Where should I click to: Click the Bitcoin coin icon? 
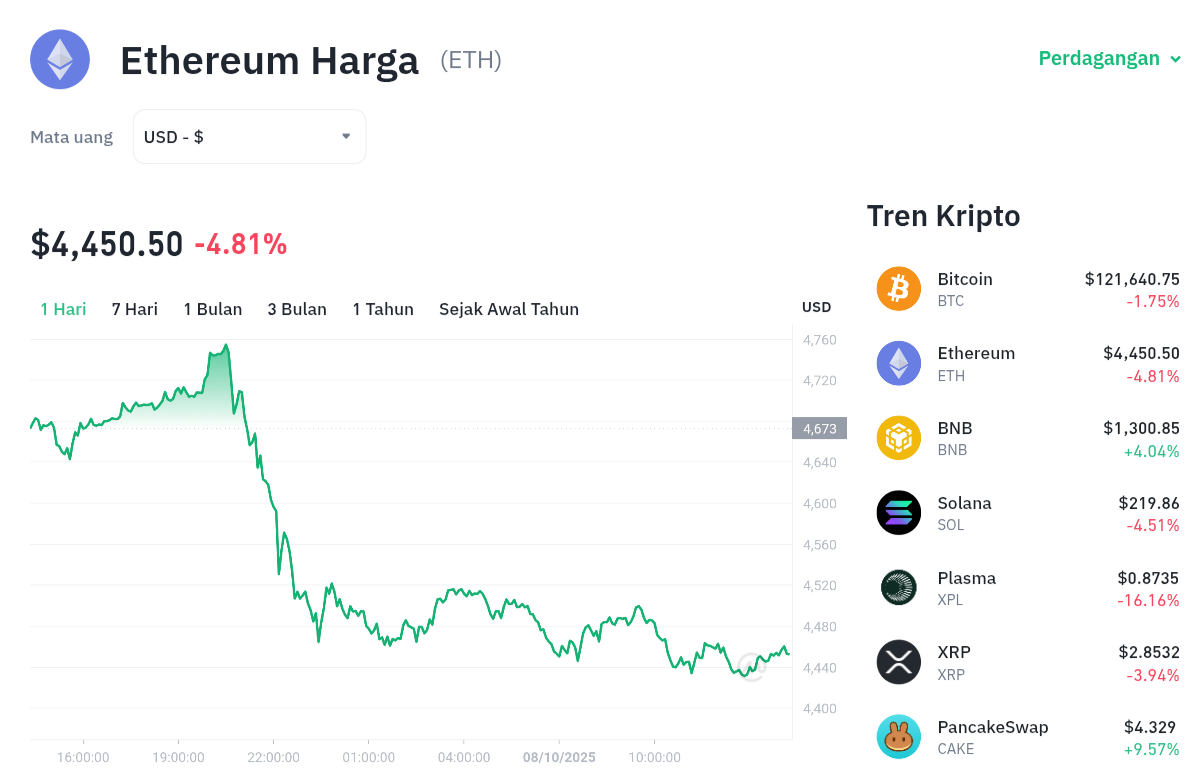pyautogui.click(x=898, y=289)
